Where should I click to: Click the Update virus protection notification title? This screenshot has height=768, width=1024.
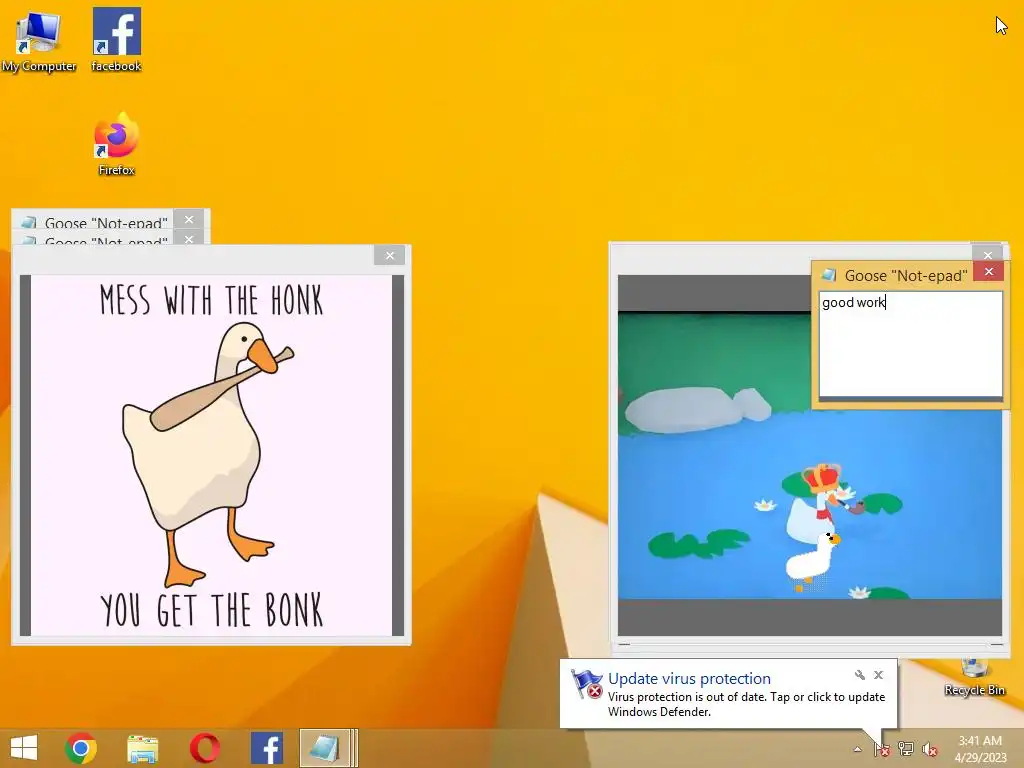pyautogui.click(x=689, y=679)
